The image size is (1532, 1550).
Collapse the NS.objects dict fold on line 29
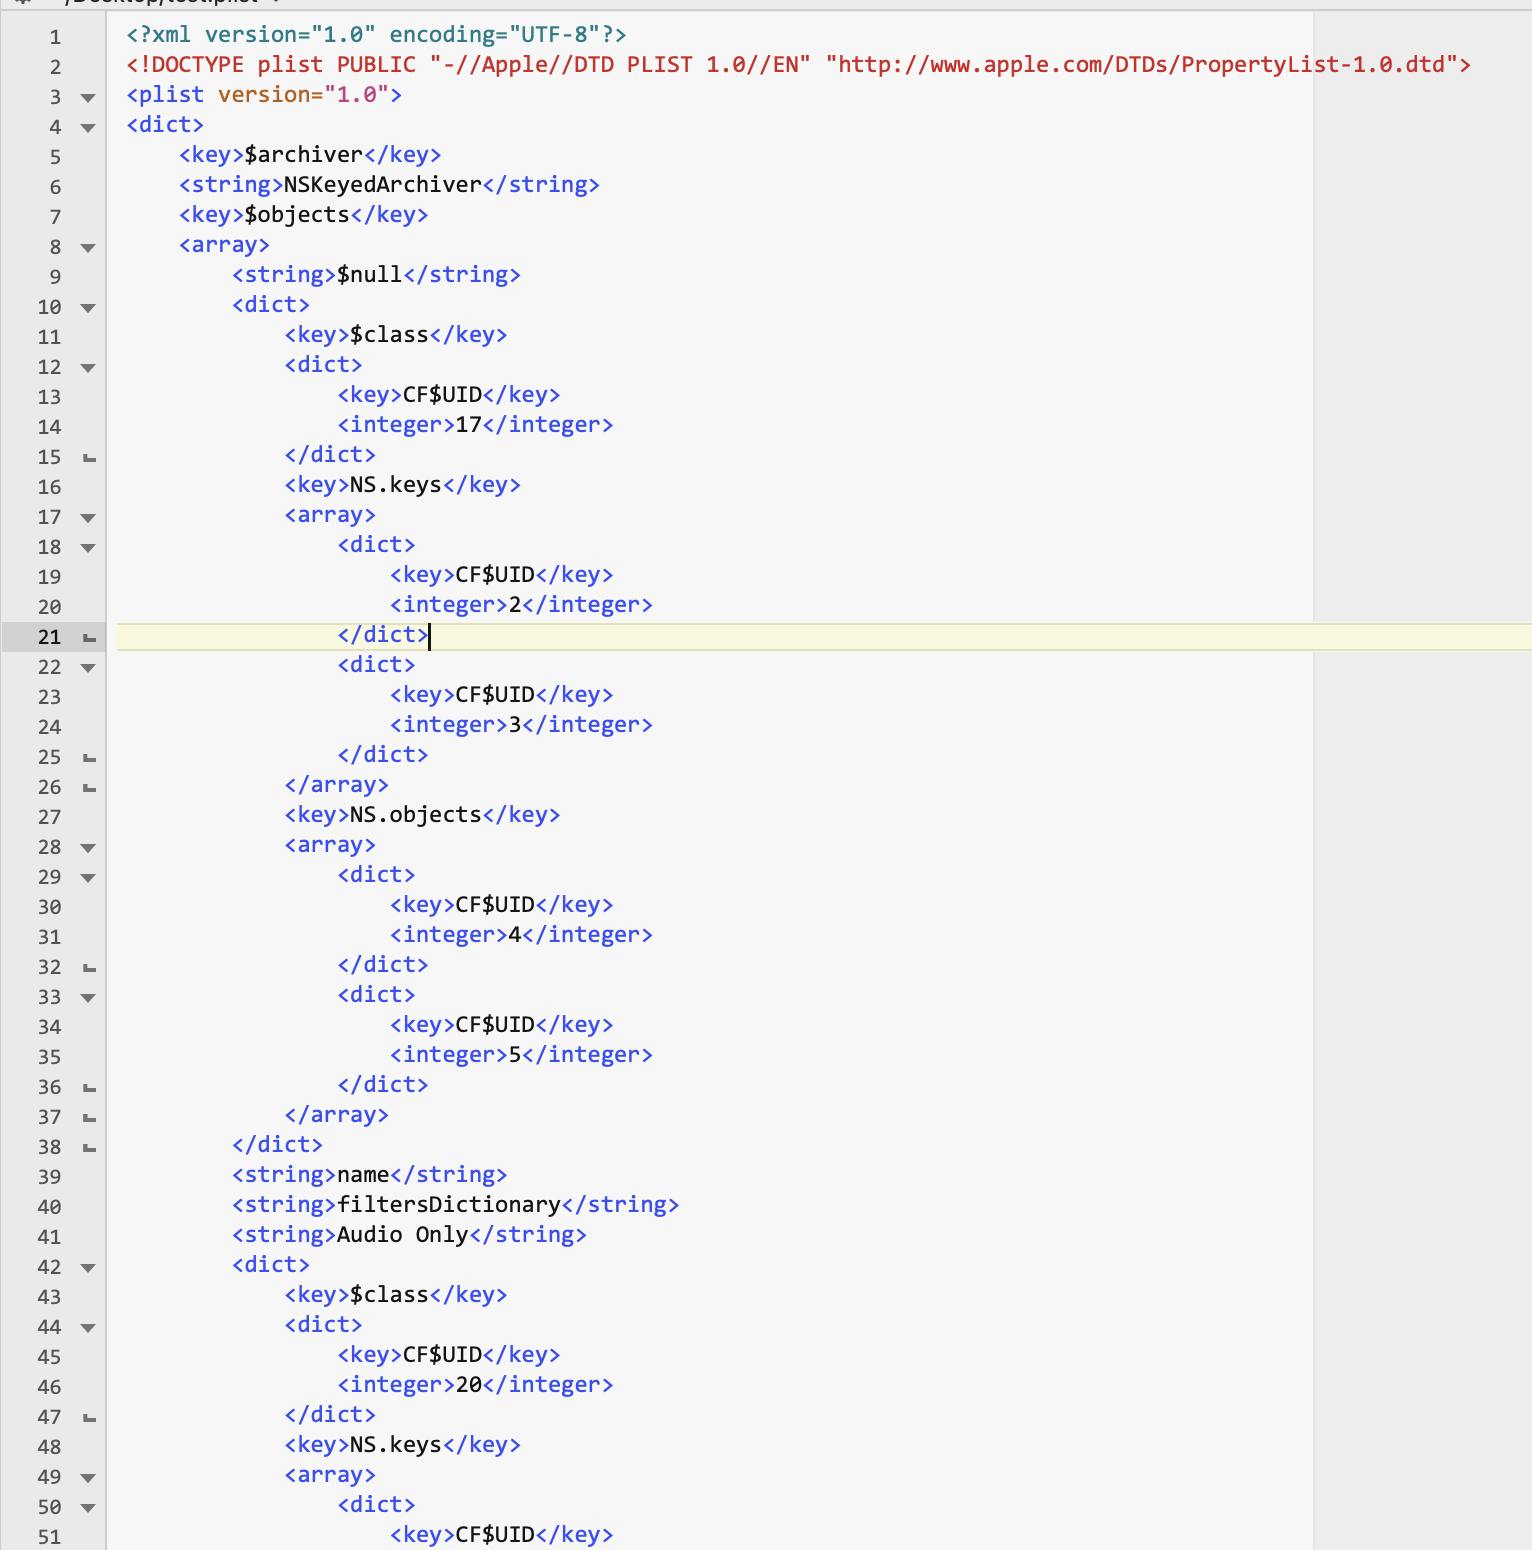click(87, 877)
